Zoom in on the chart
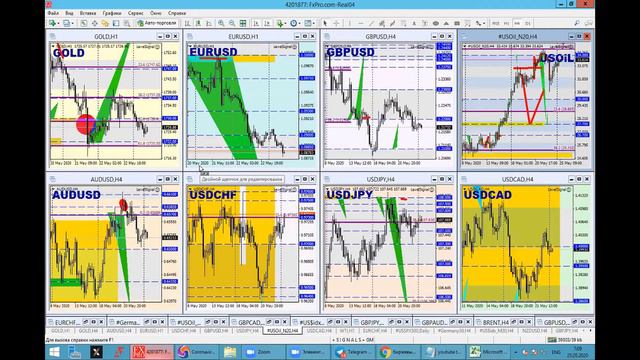This screenshot has height=360, width=640. point(221,23)
